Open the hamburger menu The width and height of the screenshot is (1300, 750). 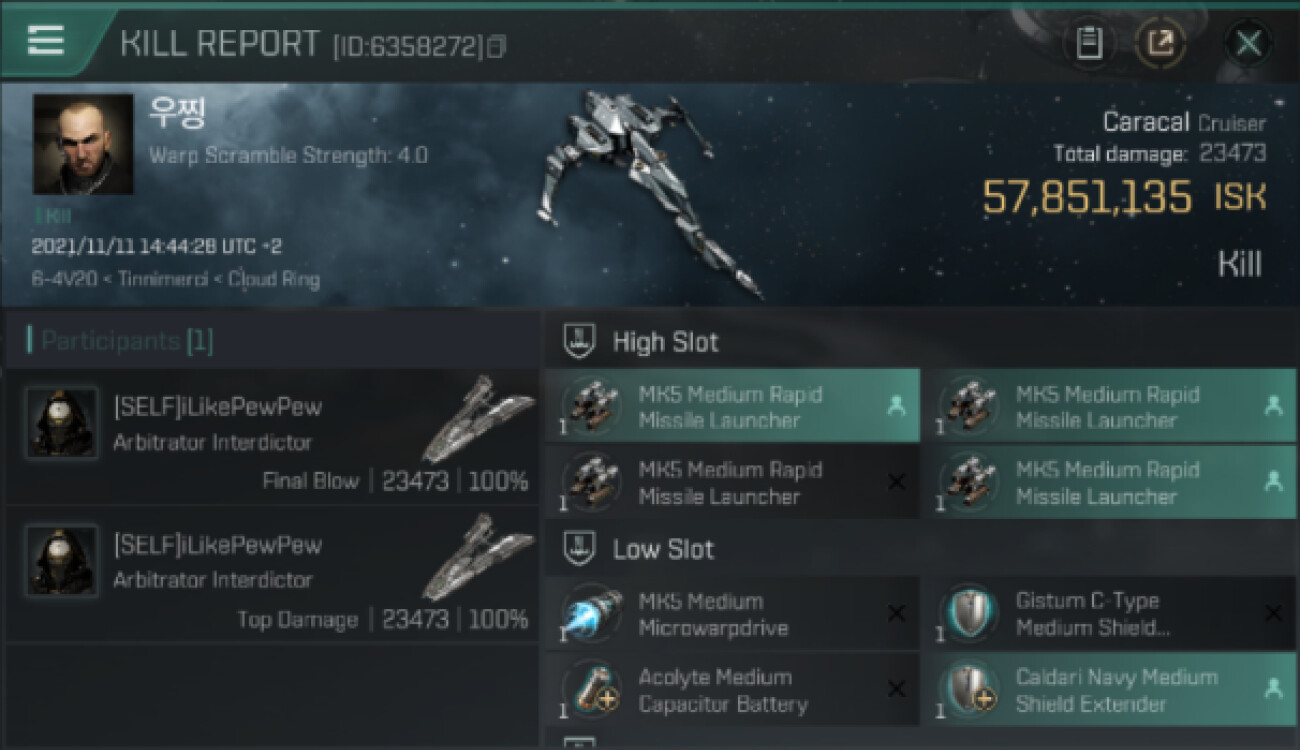point(46,40)
